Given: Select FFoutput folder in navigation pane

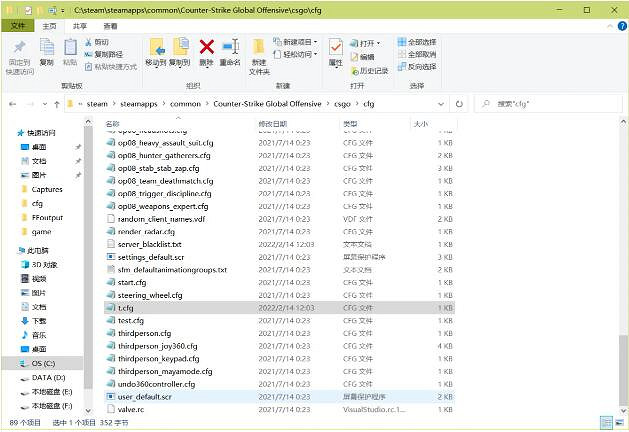Looking at the screenshot, I should (x=47, y=218).
